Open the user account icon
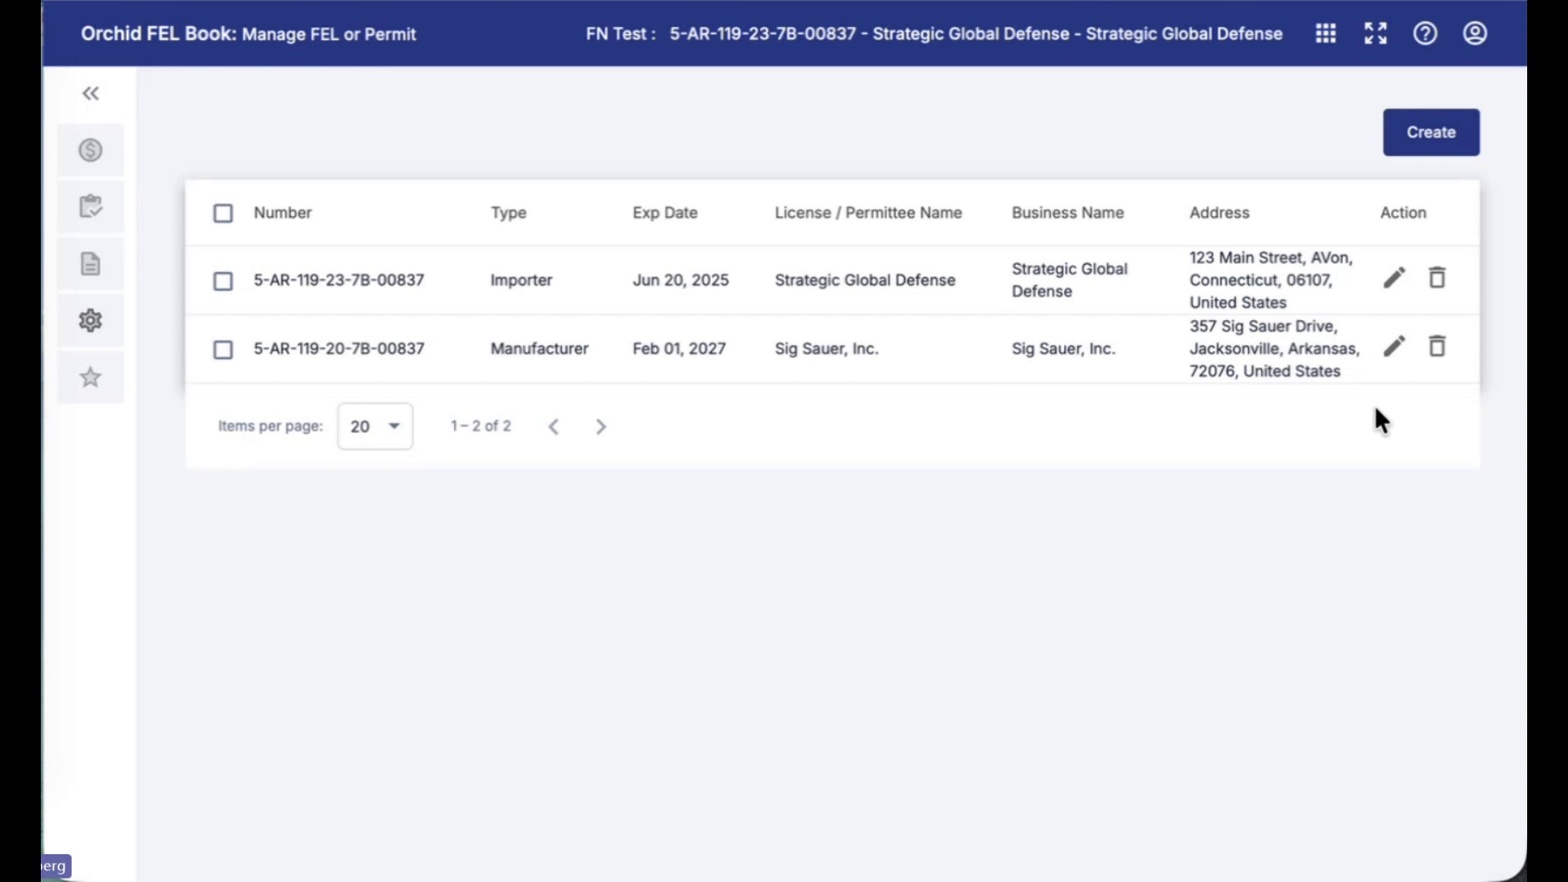 click(x=1475, y=33)
